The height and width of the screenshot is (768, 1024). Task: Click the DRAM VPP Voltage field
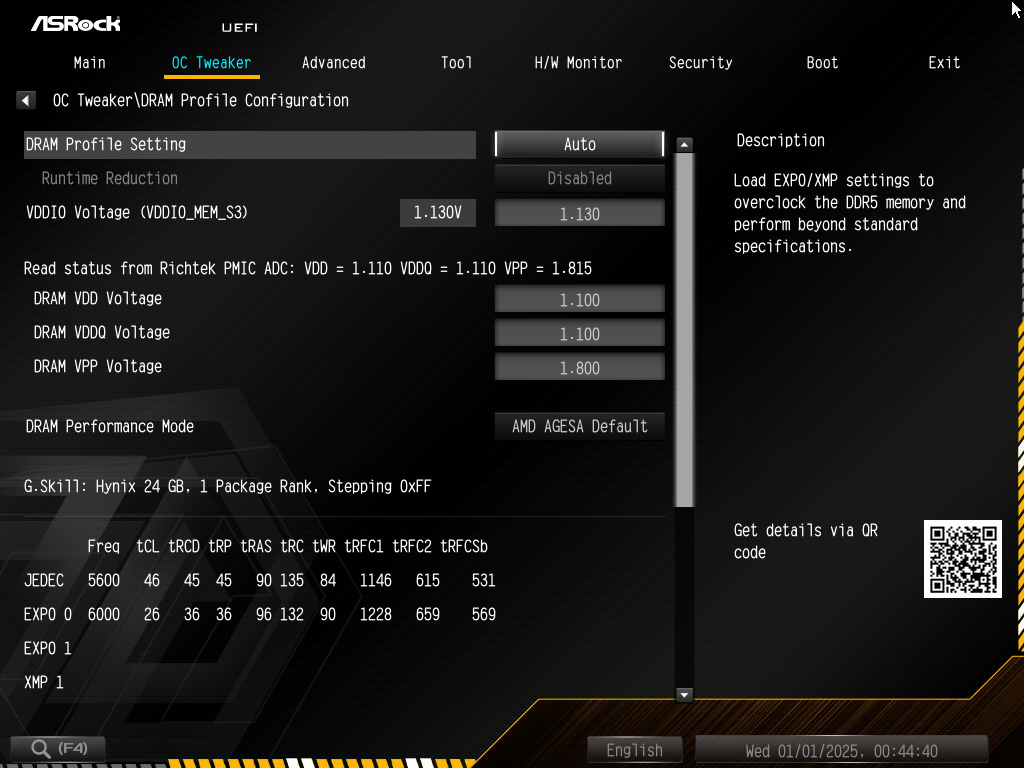(x=579, y=367)
